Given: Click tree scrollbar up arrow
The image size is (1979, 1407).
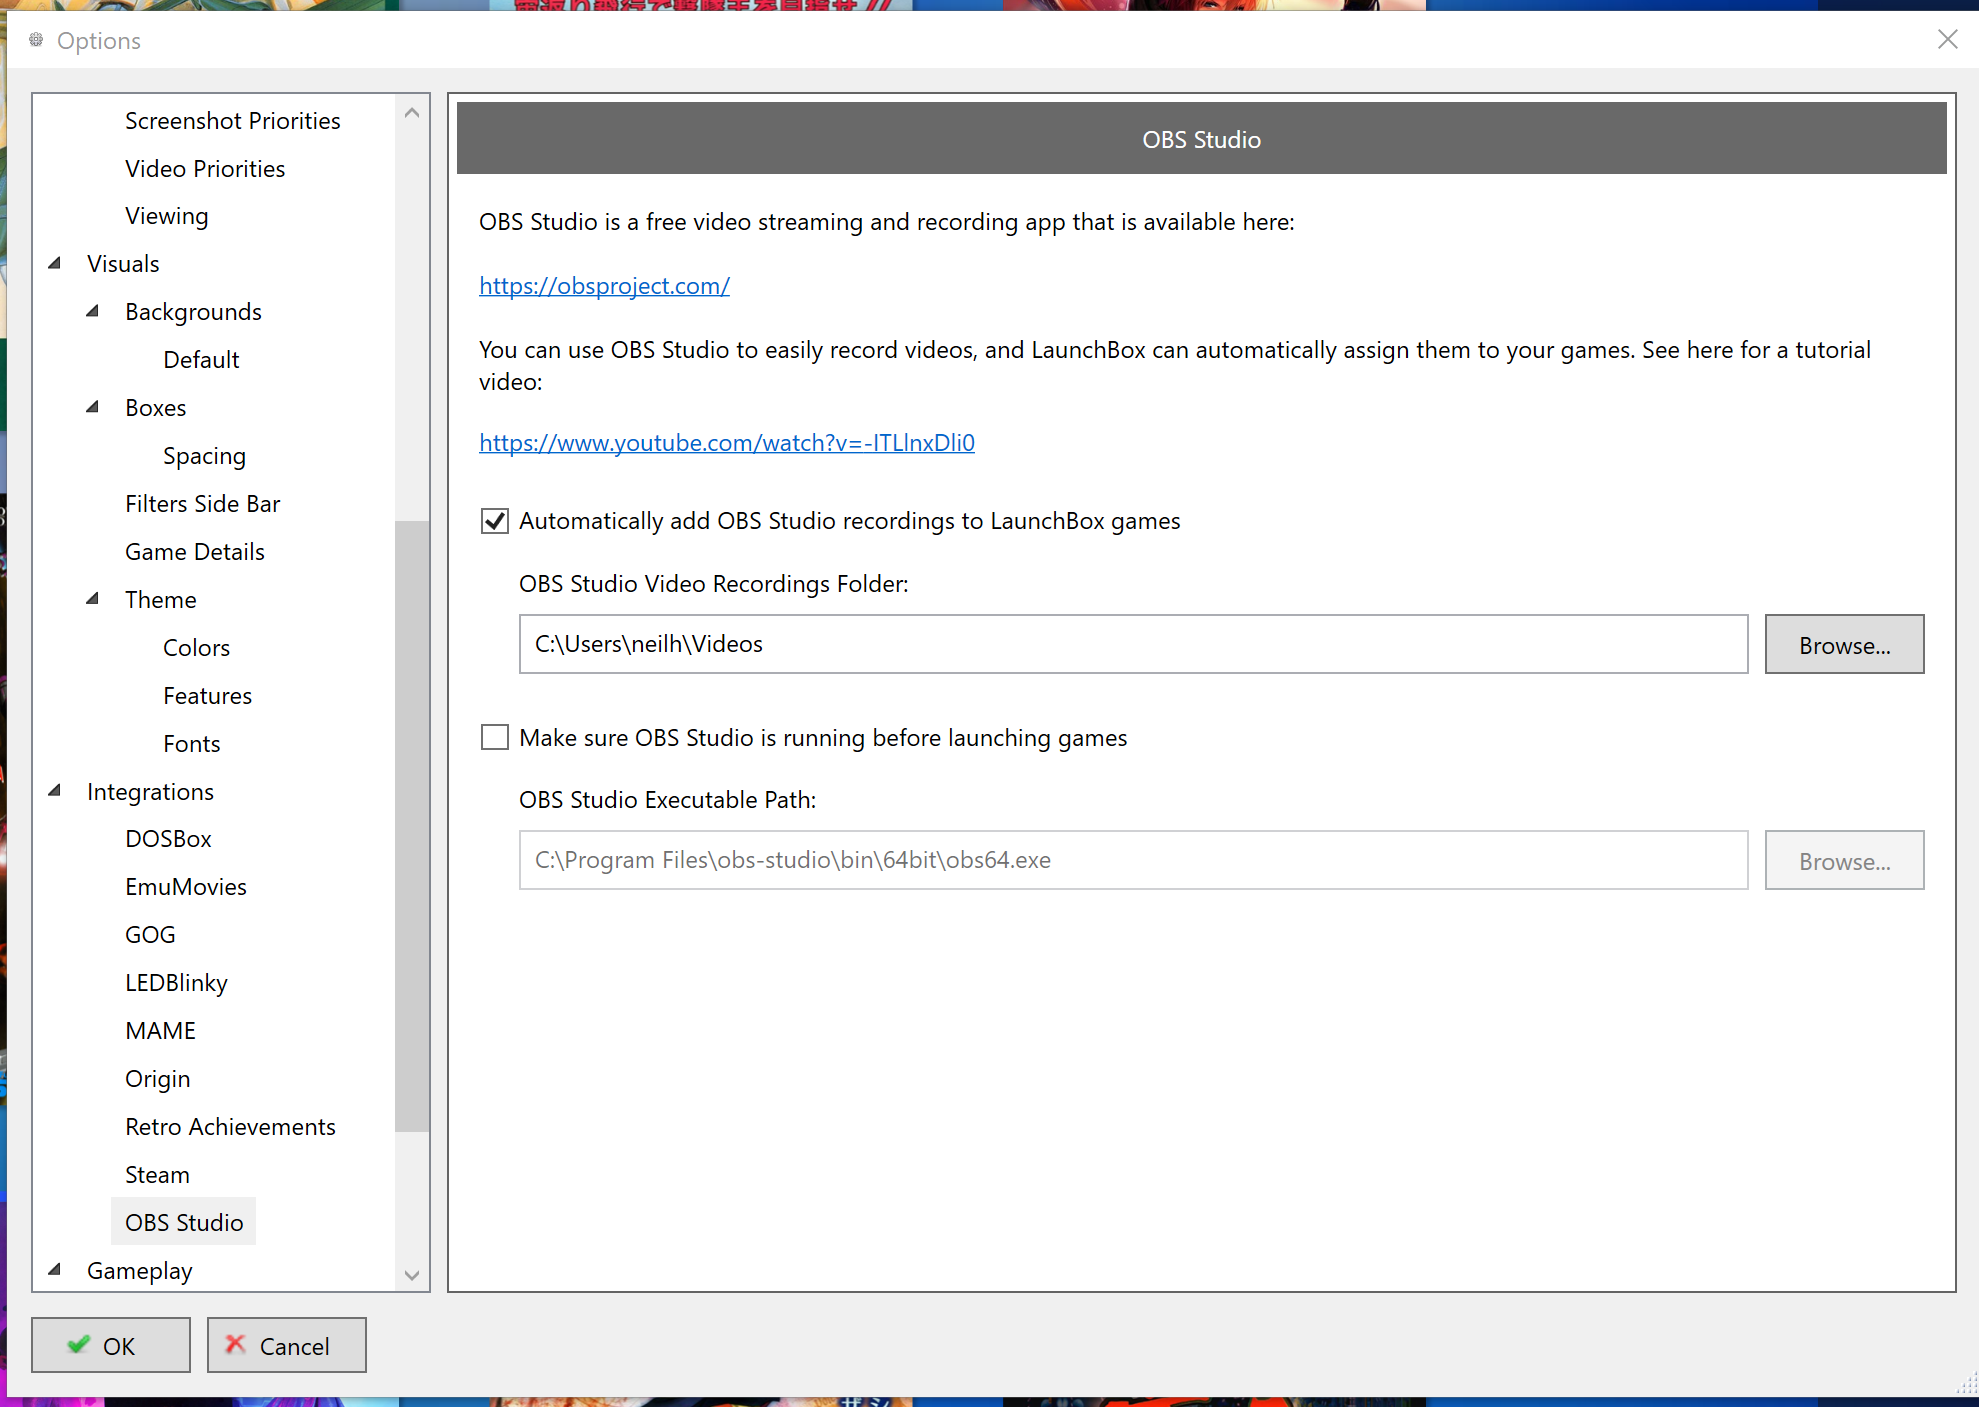Looking at the screenshot, I should pos(412,113).
